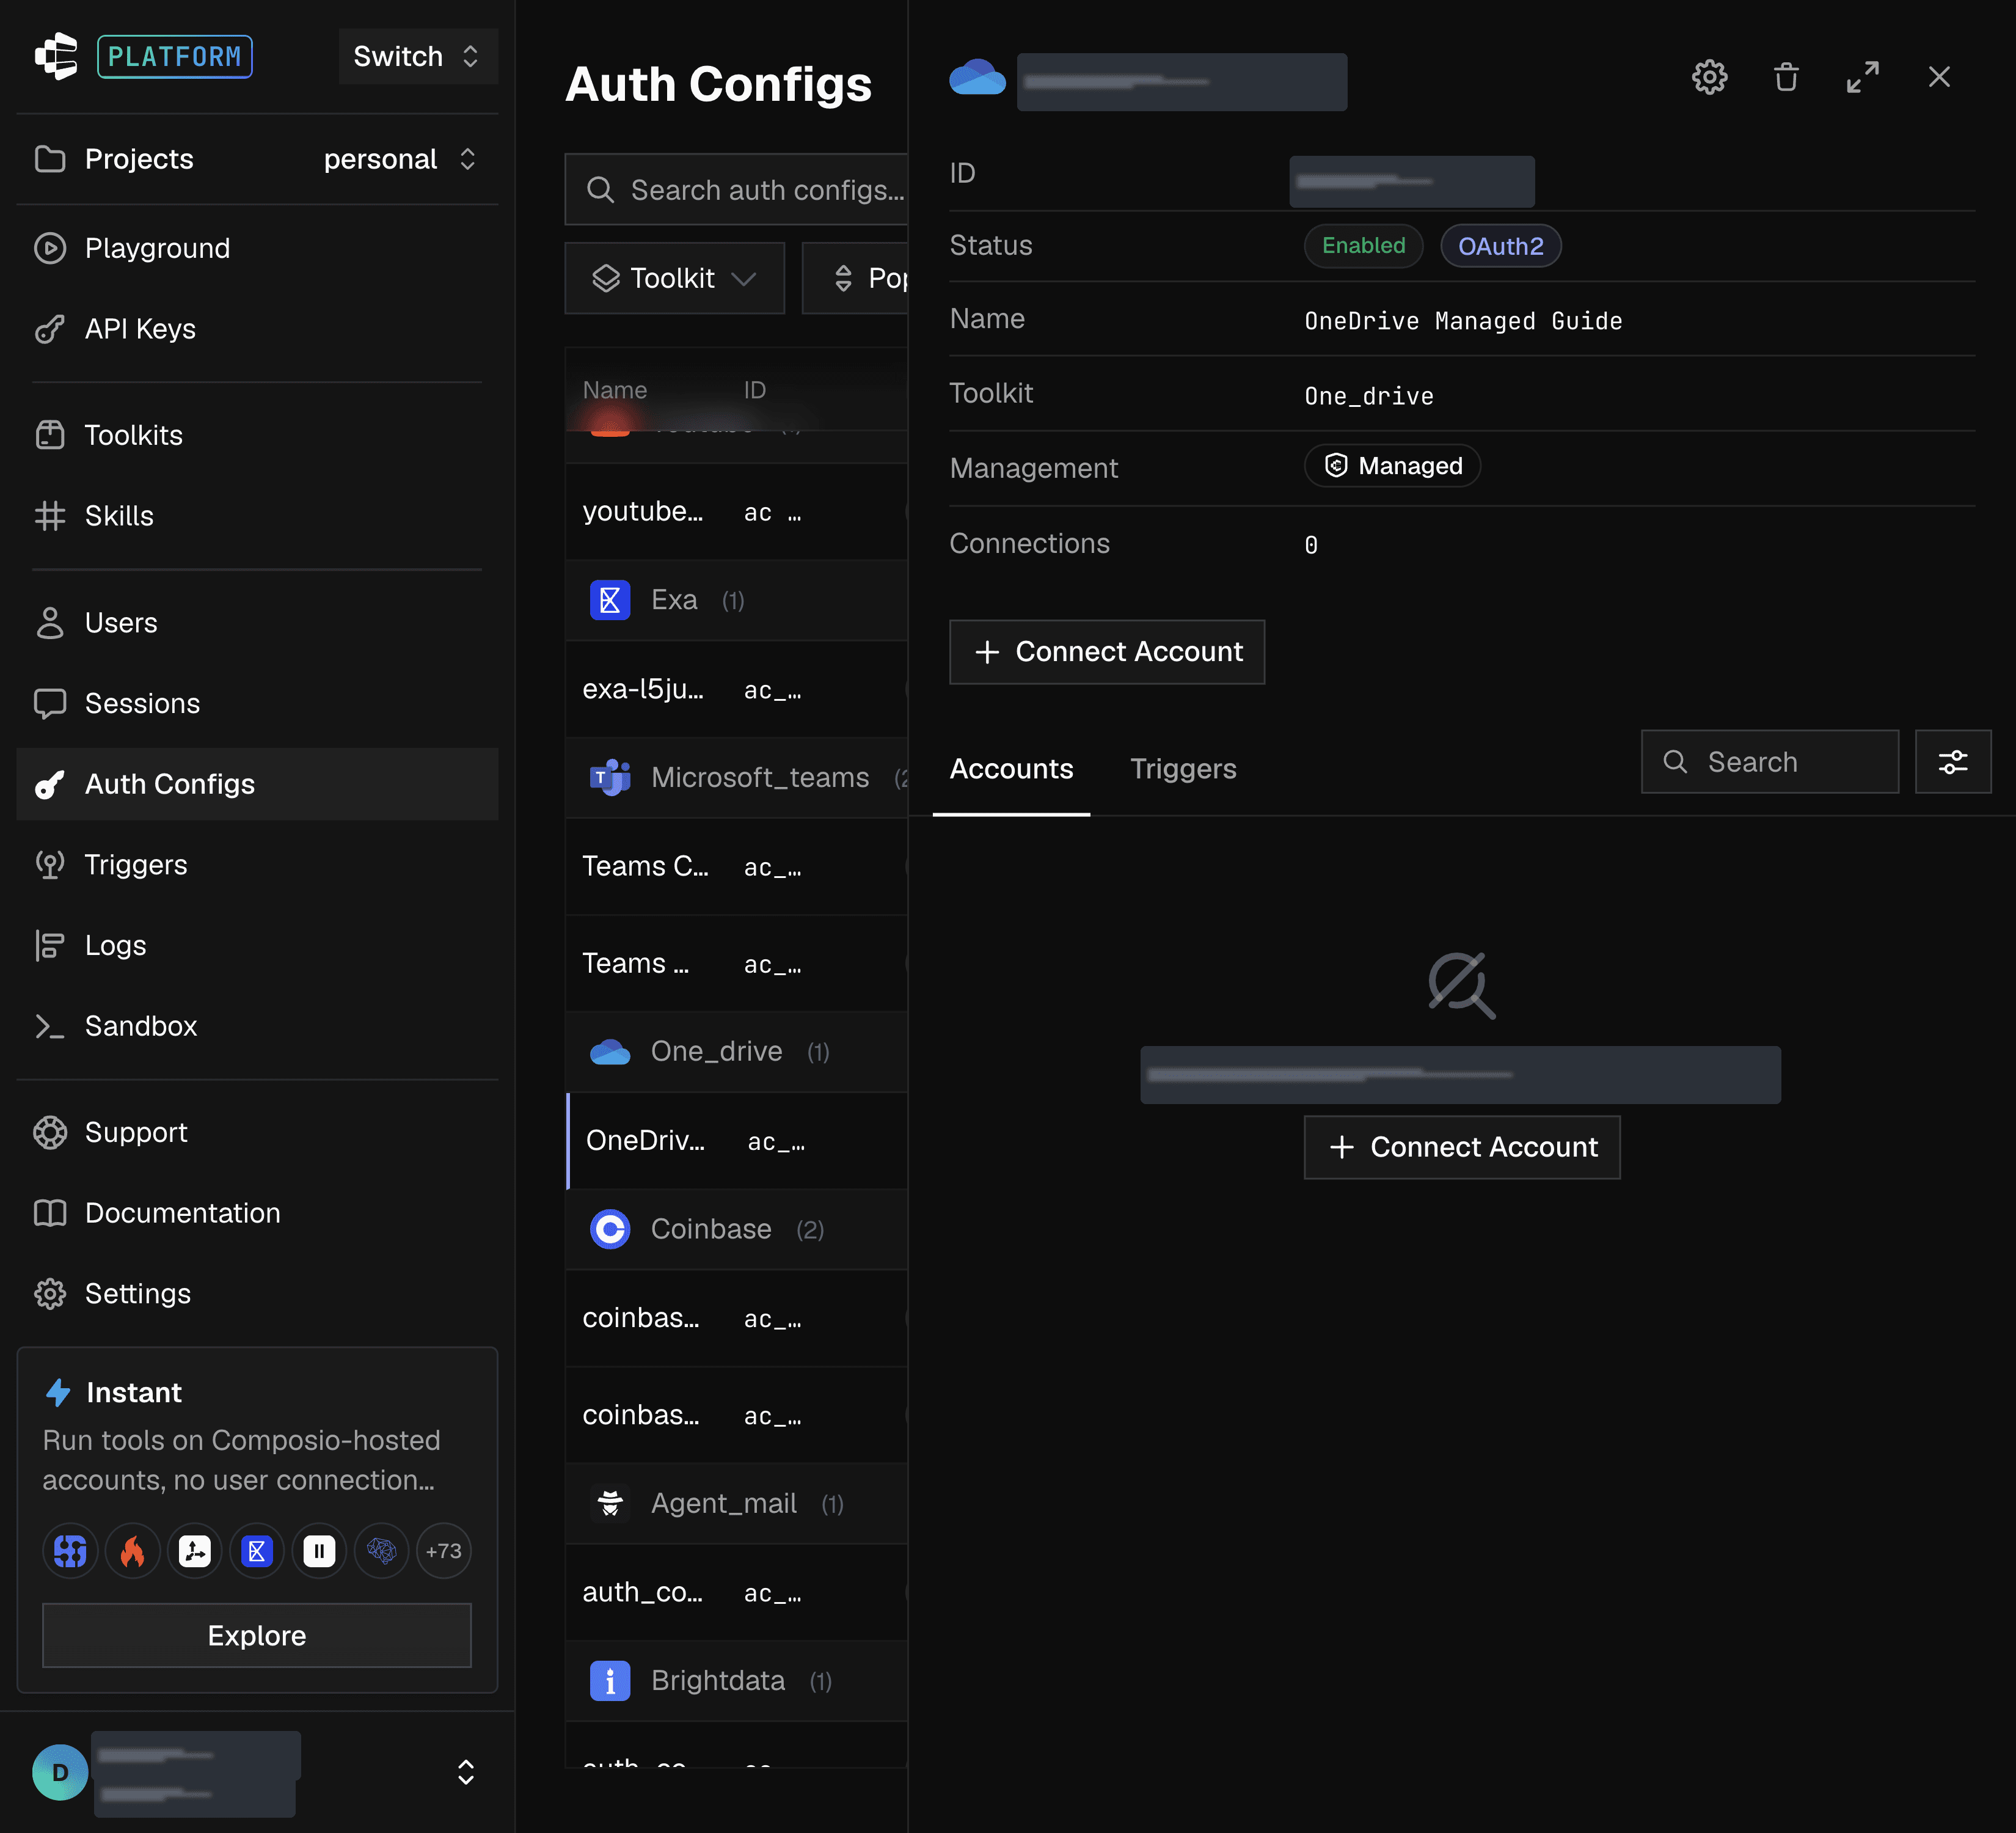Viewport: 2016px width, 1833px height.
Task: Click the +73 more toolkits badge
Action: click(444, 1551)
